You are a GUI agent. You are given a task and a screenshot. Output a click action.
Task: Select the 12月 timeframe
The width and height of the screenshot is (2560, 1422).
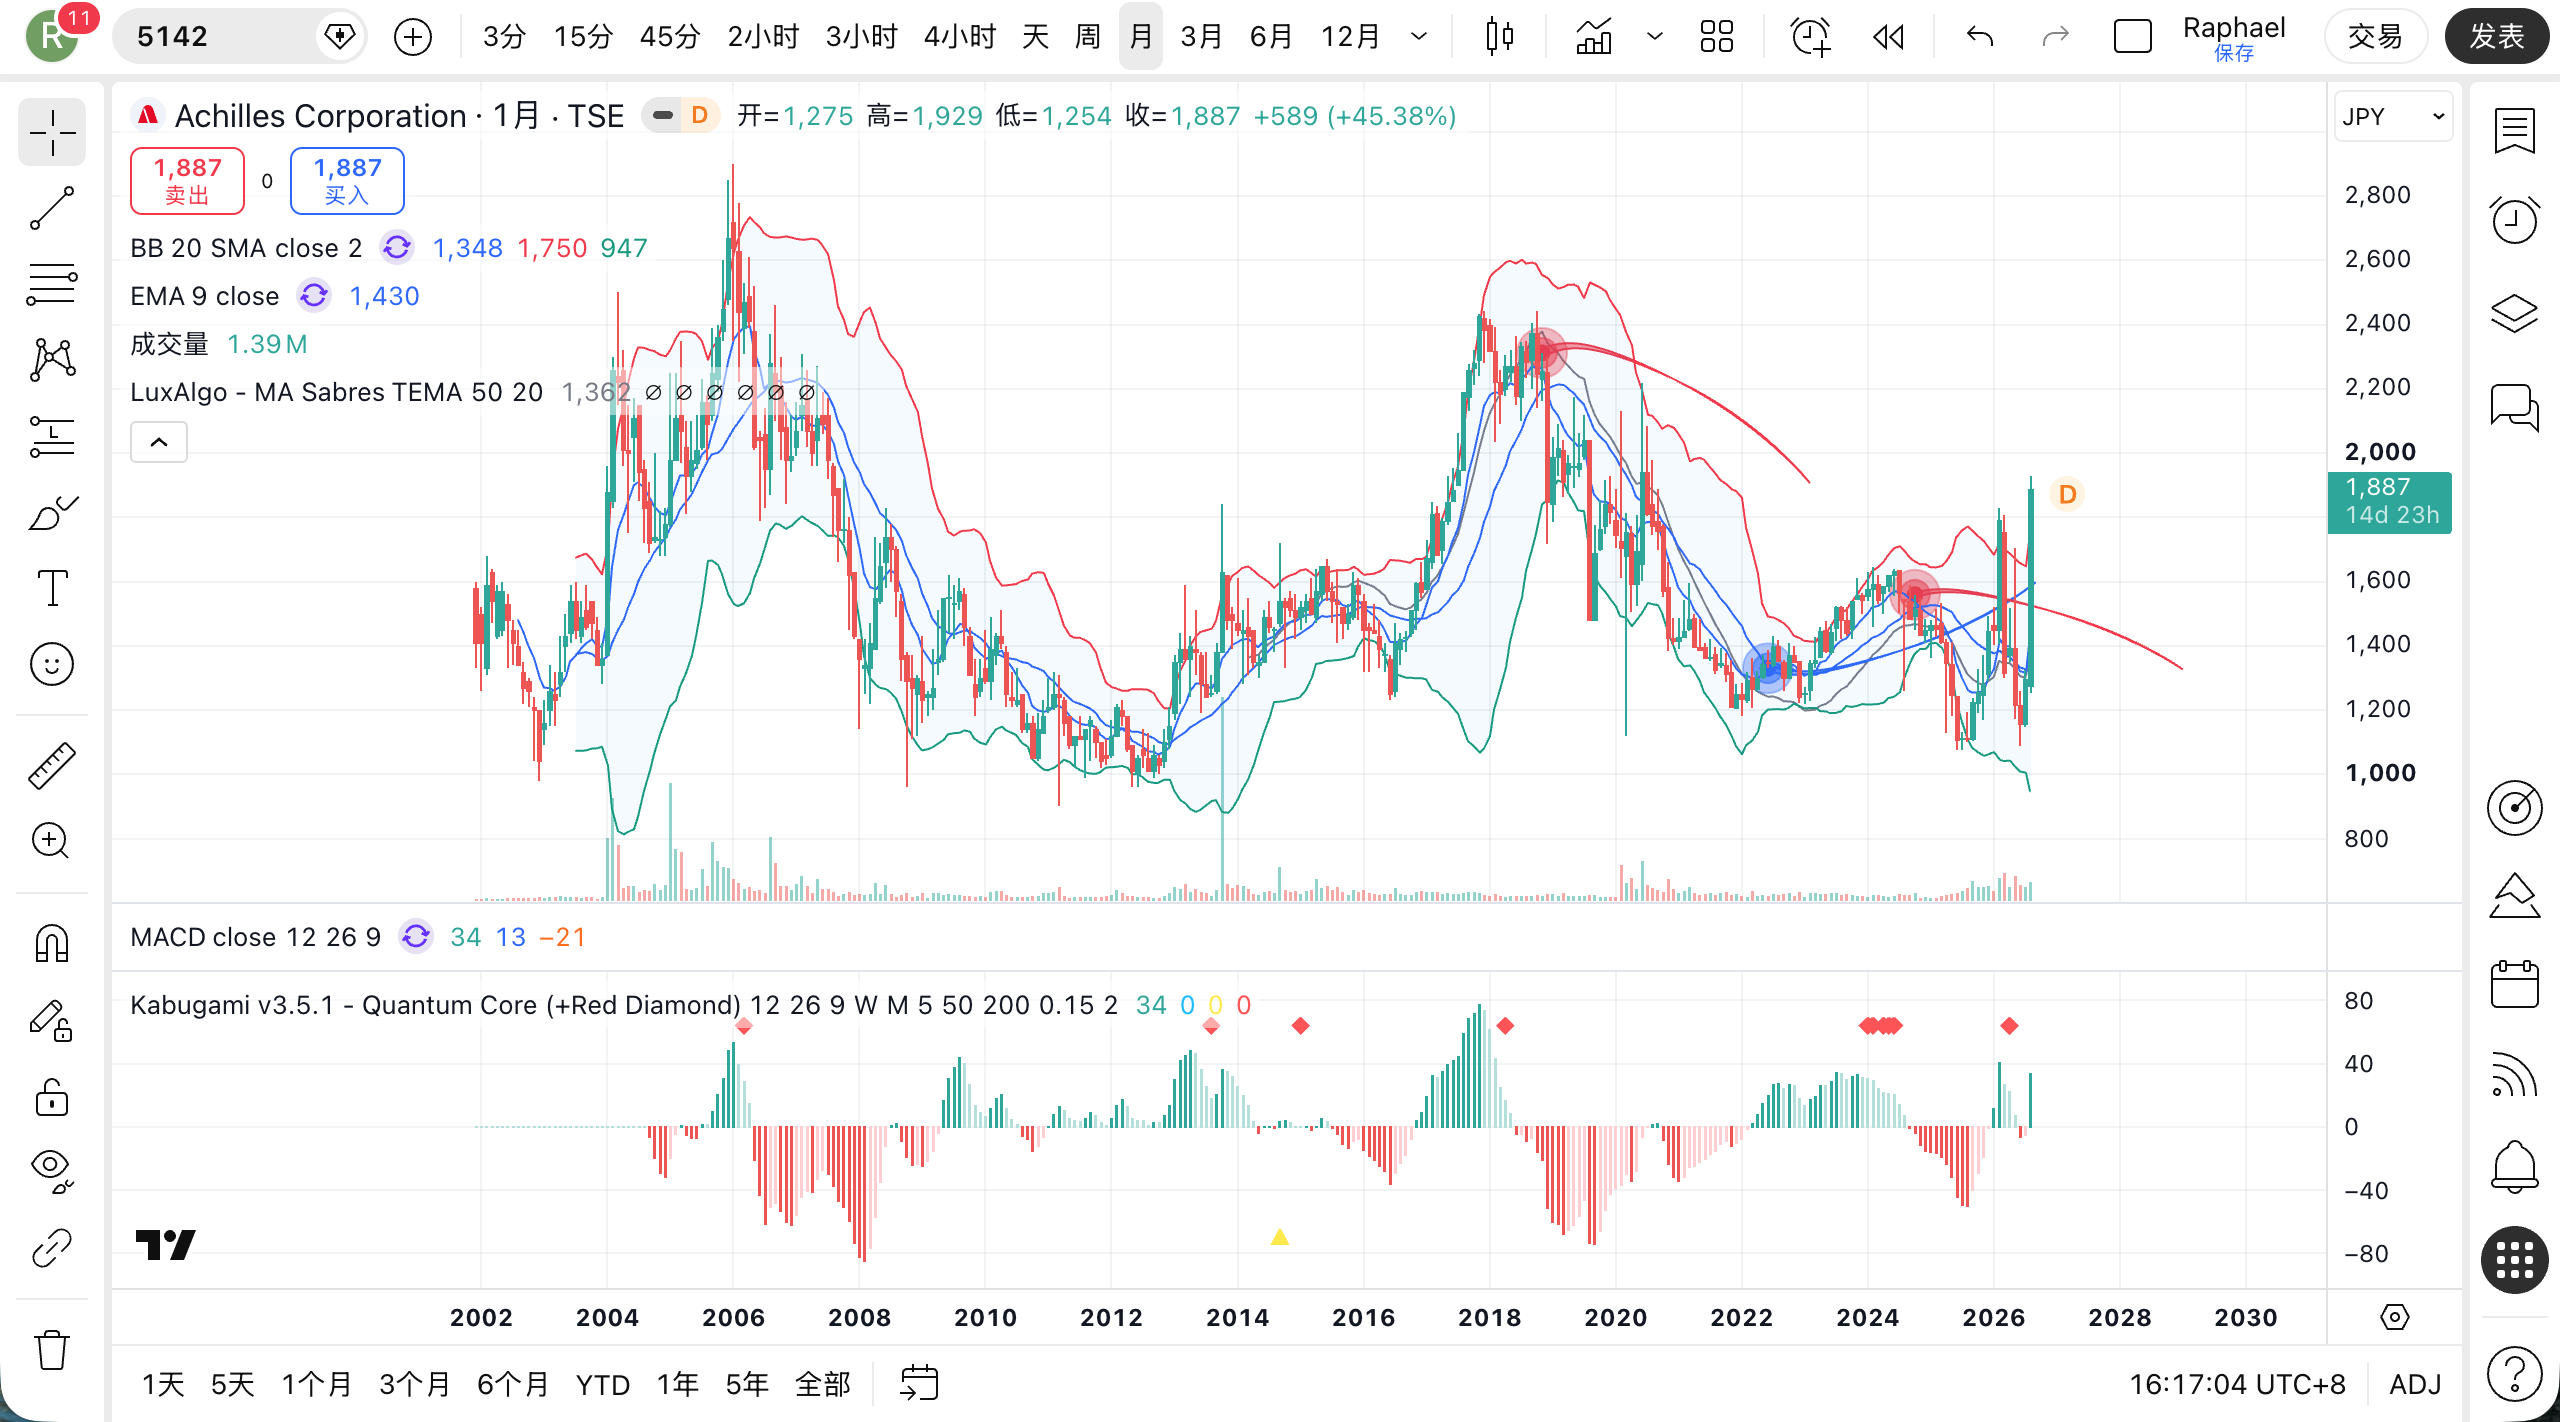[1350, 37]
